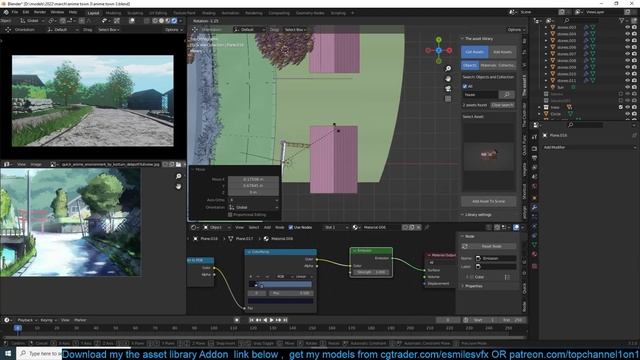Viewport: 640px width, 360px height.
Task: Click the node Name field Emission
Action: point(496,258)
